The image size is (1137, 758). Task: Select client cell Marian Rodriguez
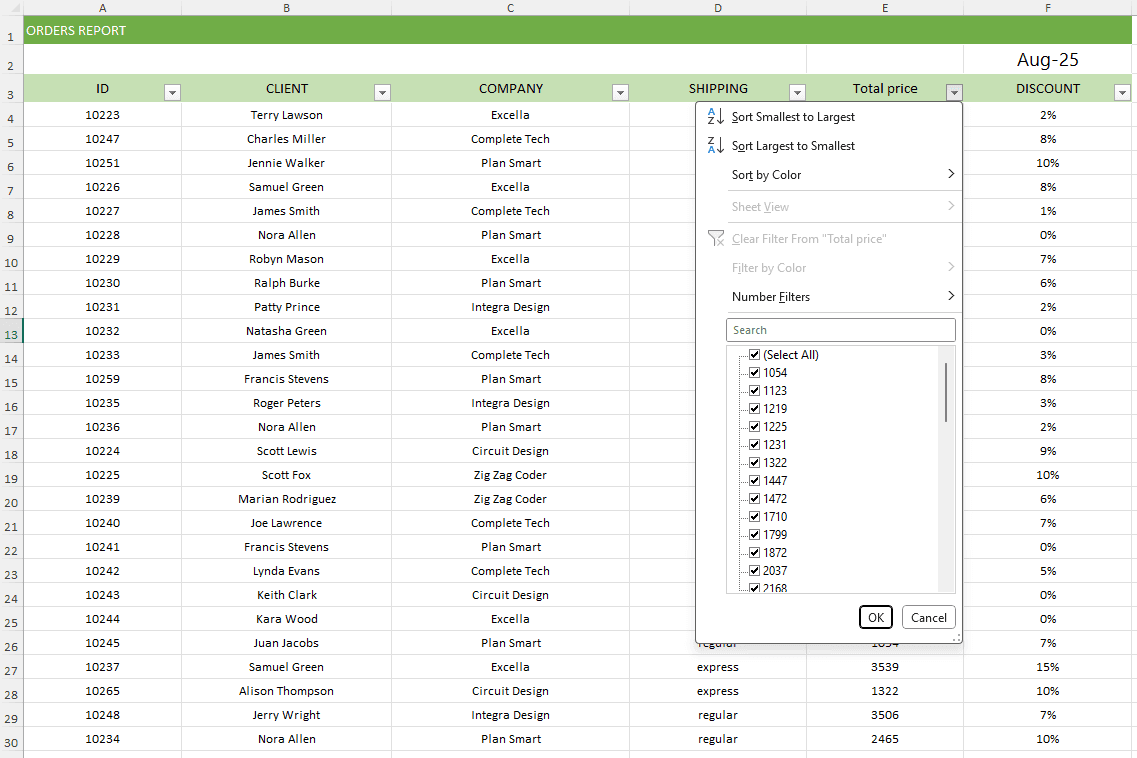click(286, 499)
